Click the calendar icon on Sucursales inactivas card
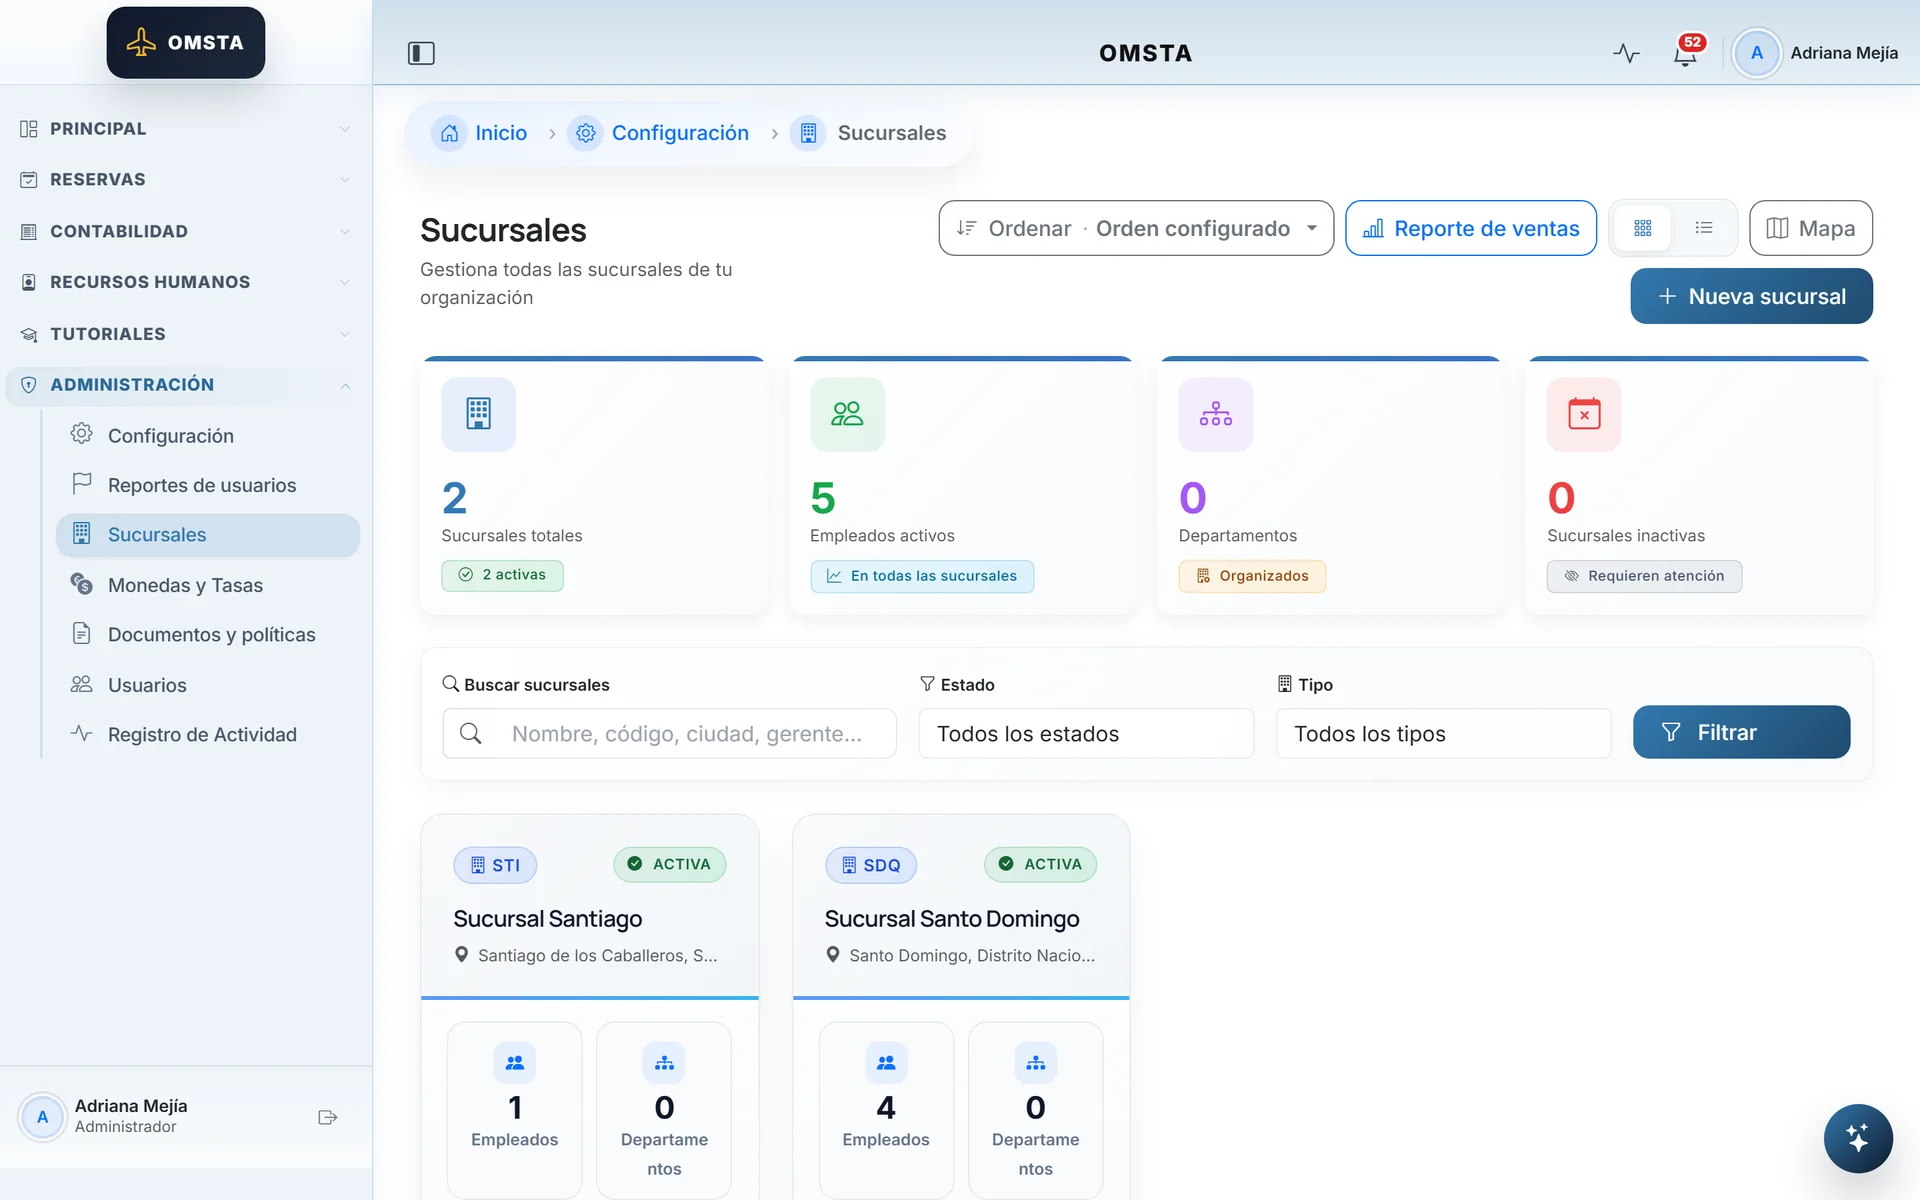The image size is (1920, 1200). pos(1584,414)
